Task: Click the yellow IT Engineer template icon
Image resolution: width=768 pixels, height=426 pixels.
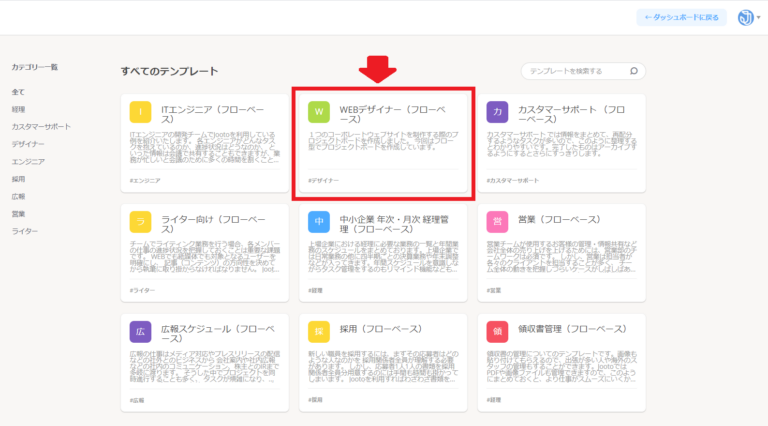Action: 141,112
